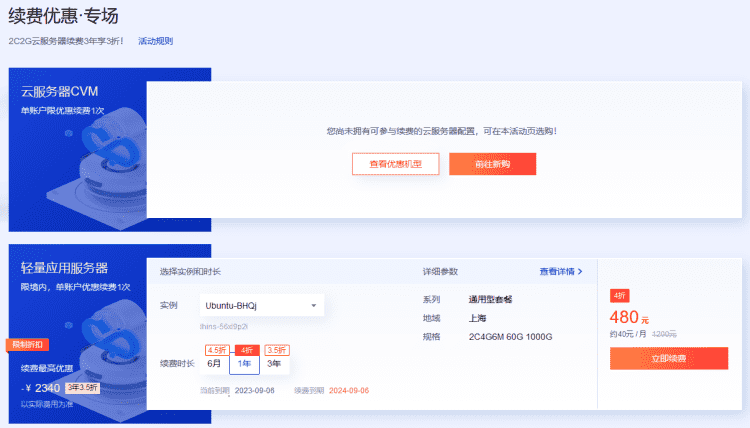Click the 立即续费 button
This screenshot has height=428, width=750.
(x=668, y=358)
